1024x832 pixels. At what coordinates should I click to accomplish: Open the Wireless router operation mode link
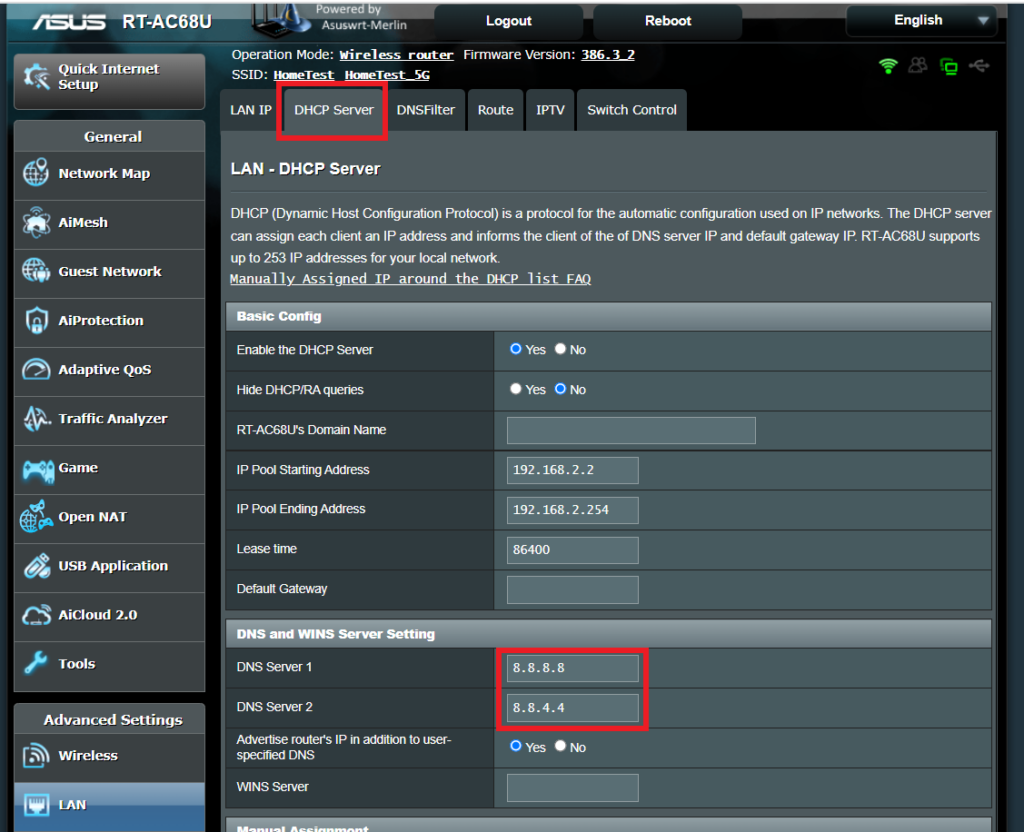click(396, 55)
